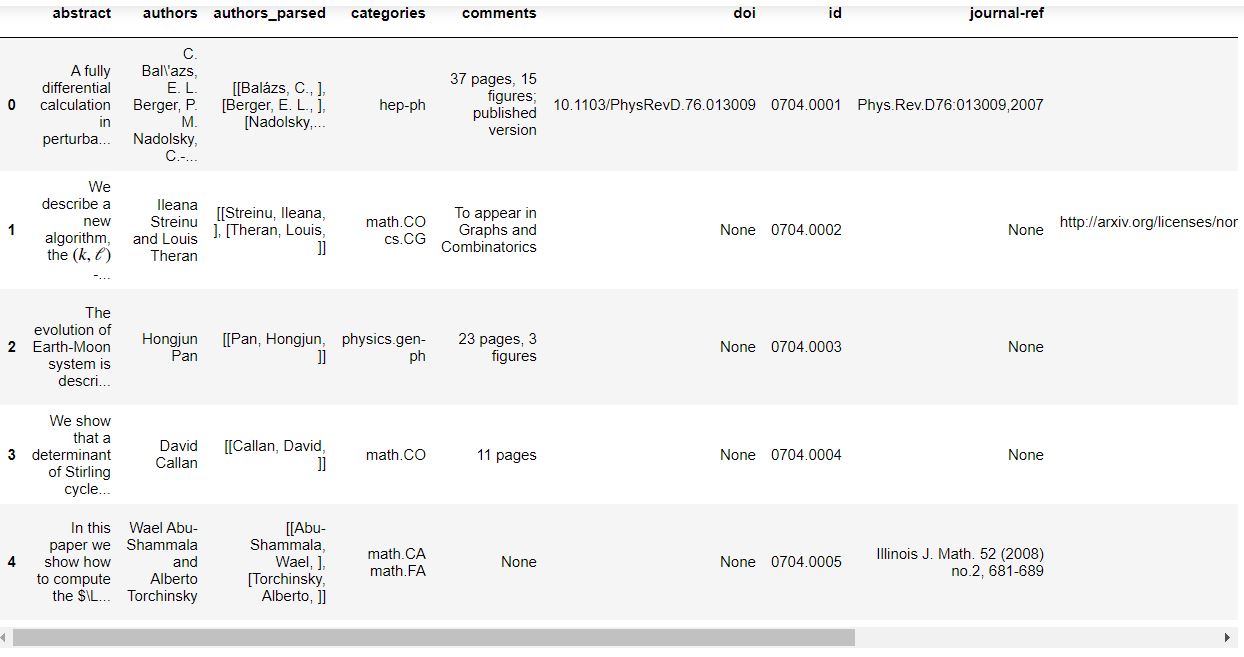The height and width of the screenshot is (657, 1244).
Task: Select the 'Hongjun Pan' authors cell
Action: coord(170,347)
